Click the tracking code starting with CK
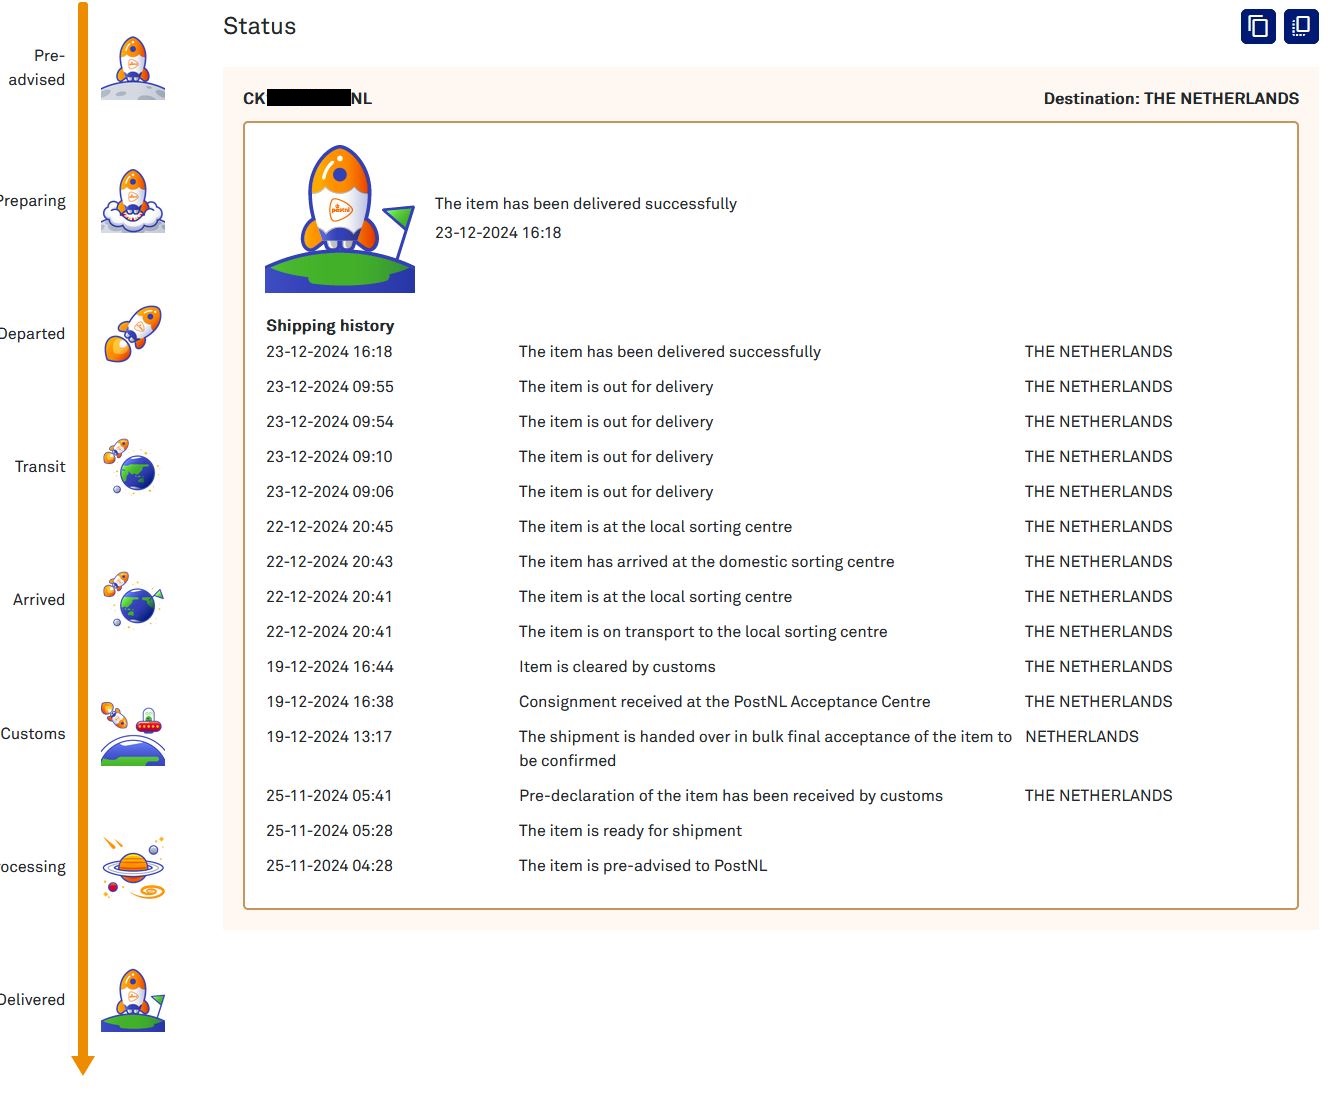This screenshot has height=1095, width=1330. [x=308, y=98]
